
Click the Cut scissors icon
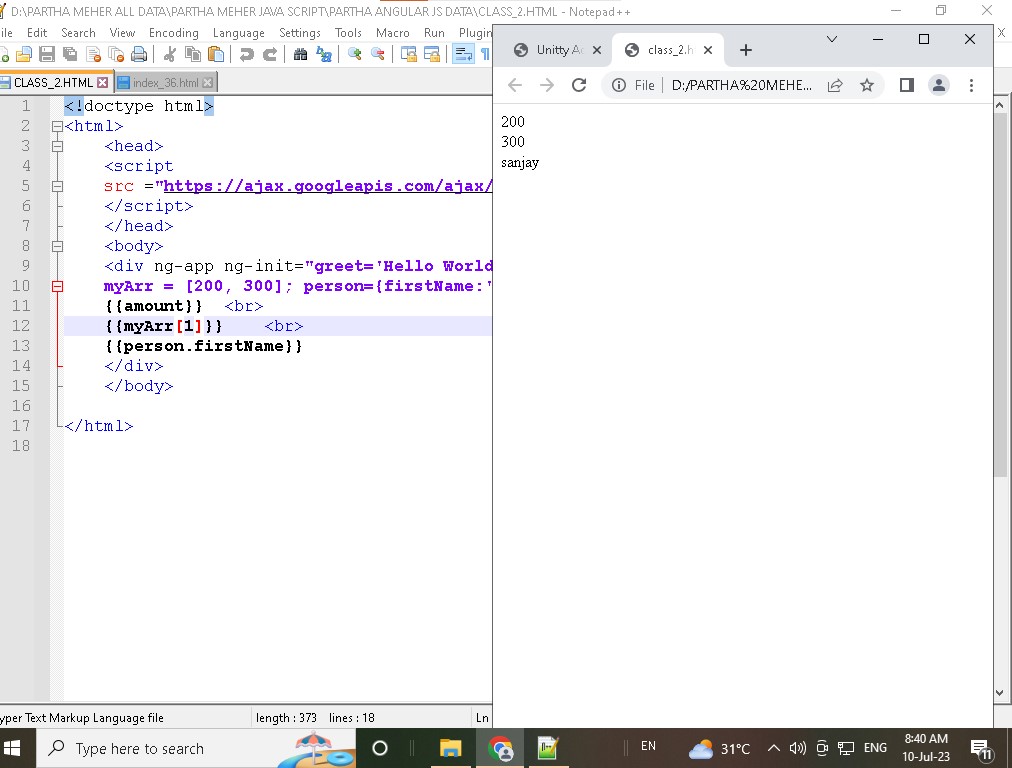point(169,55)
